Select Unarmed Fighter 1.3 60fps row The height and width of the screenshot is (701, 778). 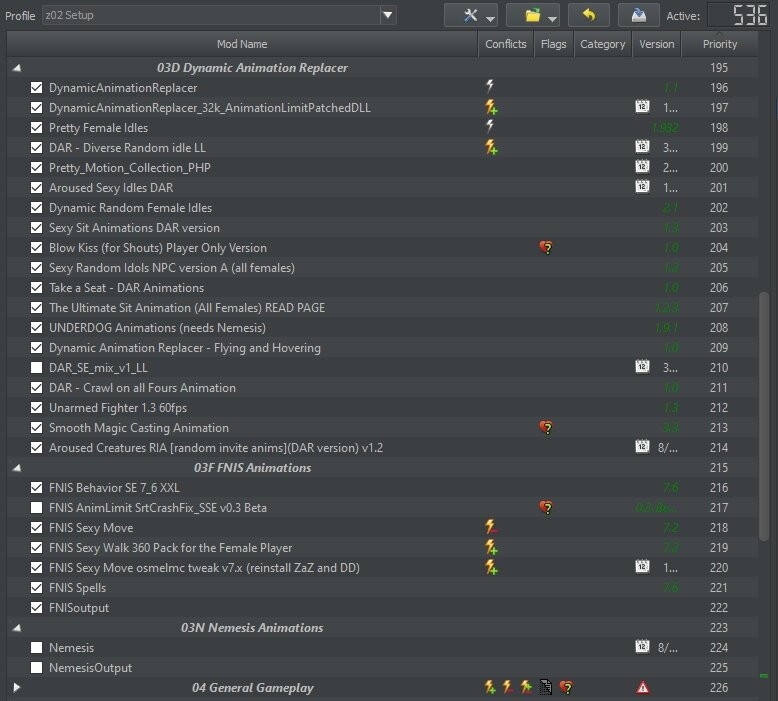[x=382, y=408]
